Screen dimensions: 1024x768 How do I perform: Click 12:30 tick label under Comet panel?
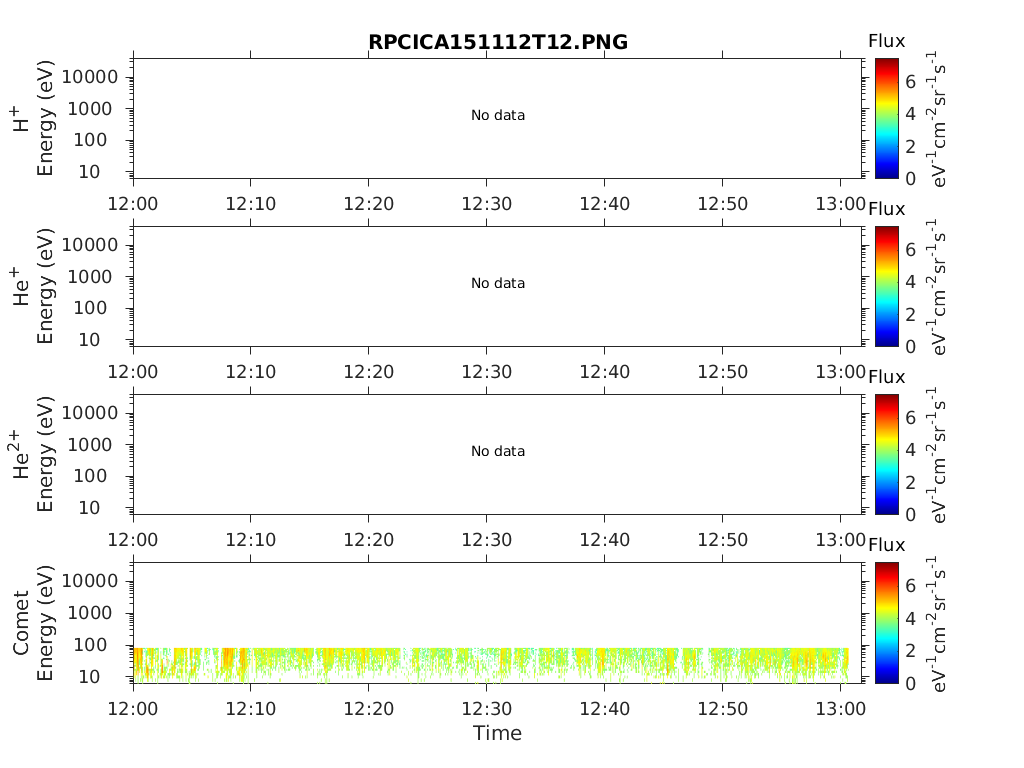coord(487,709)
